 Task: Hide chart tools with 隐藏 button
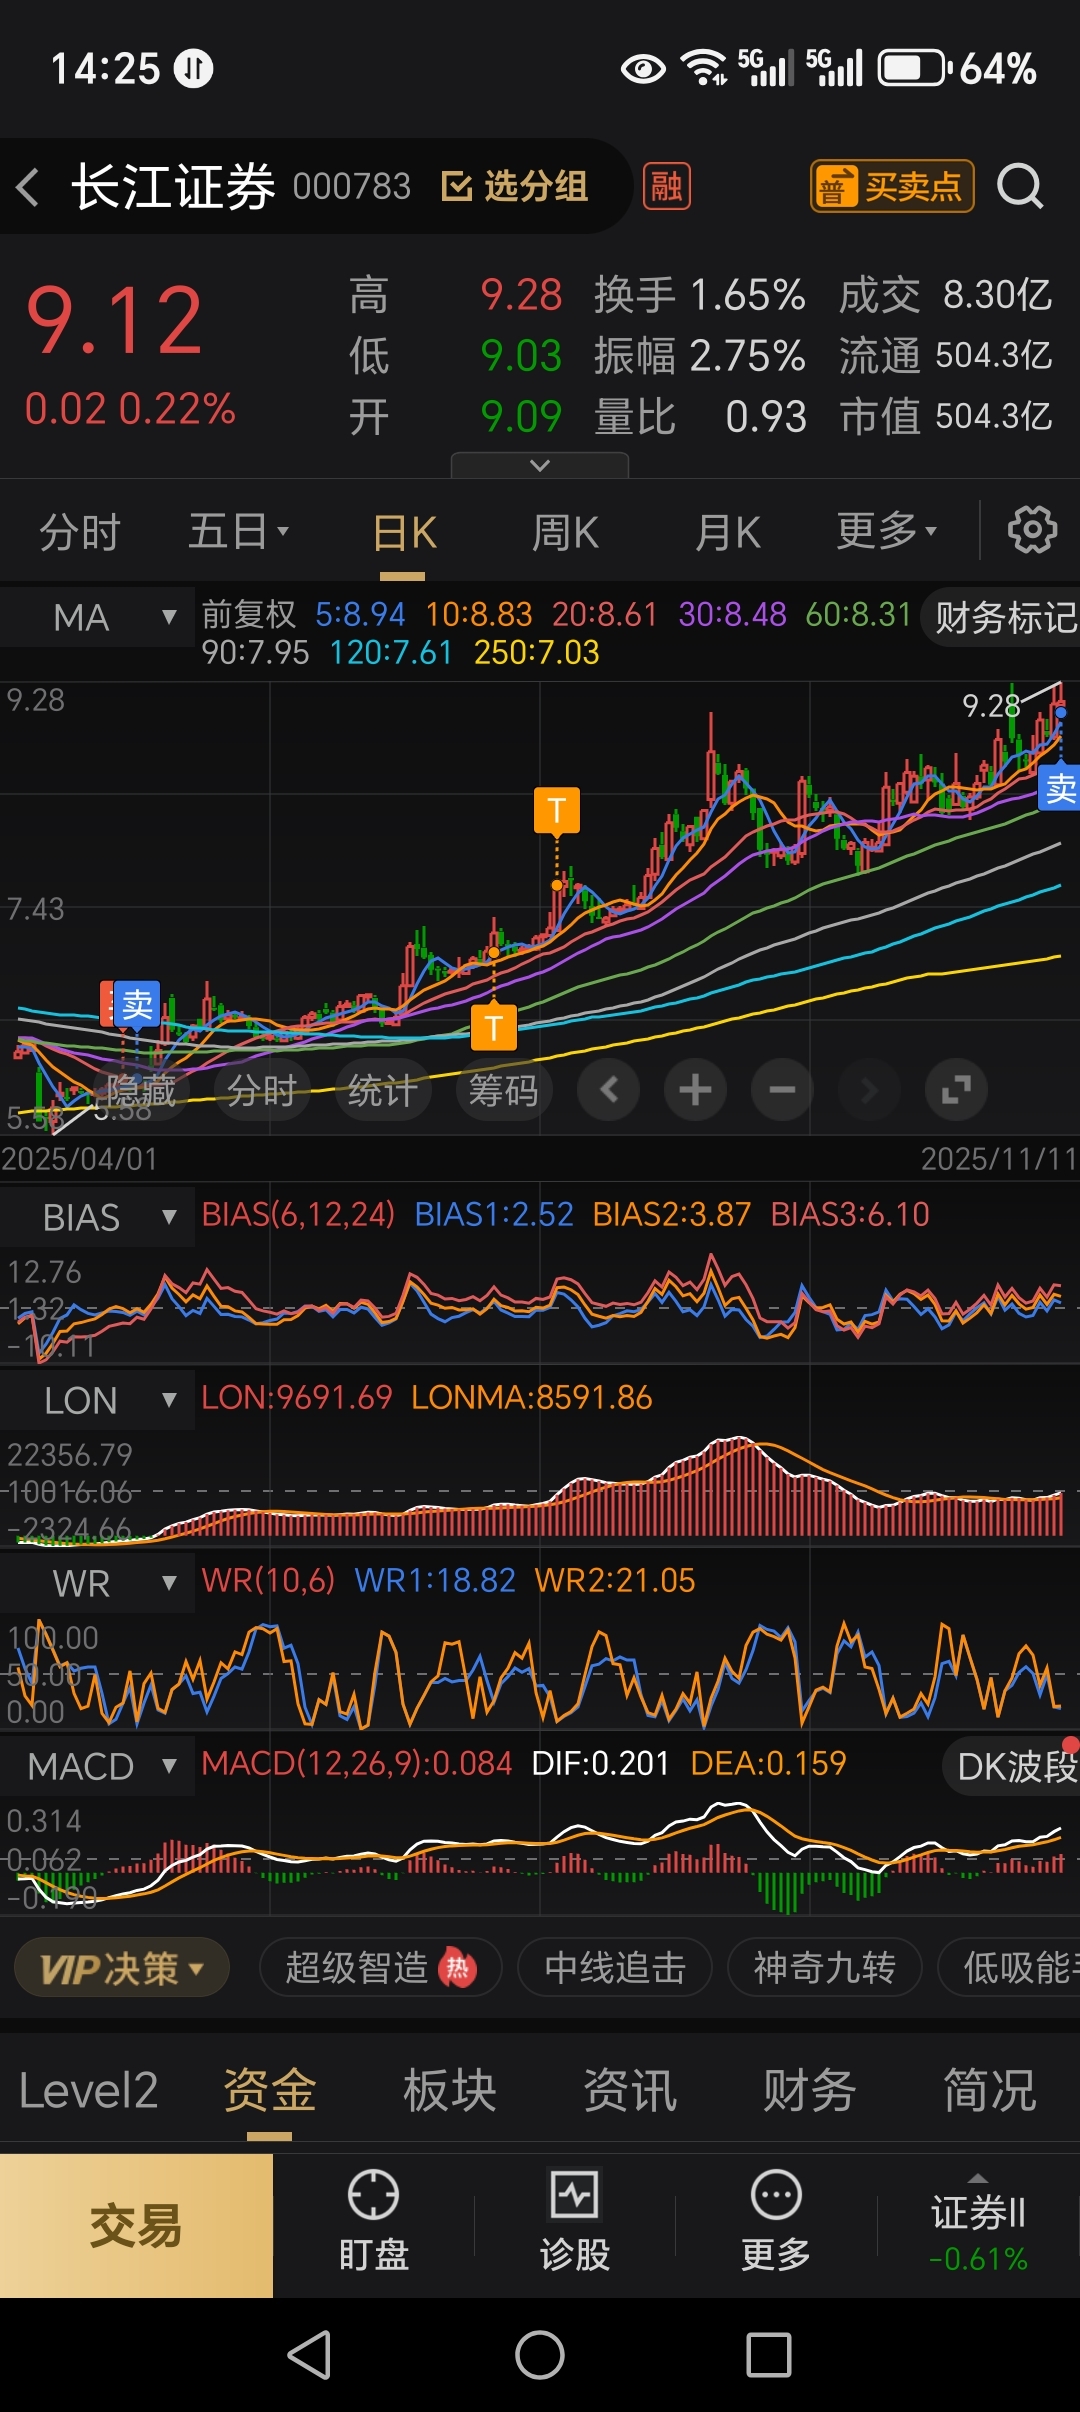[141, 1090]
